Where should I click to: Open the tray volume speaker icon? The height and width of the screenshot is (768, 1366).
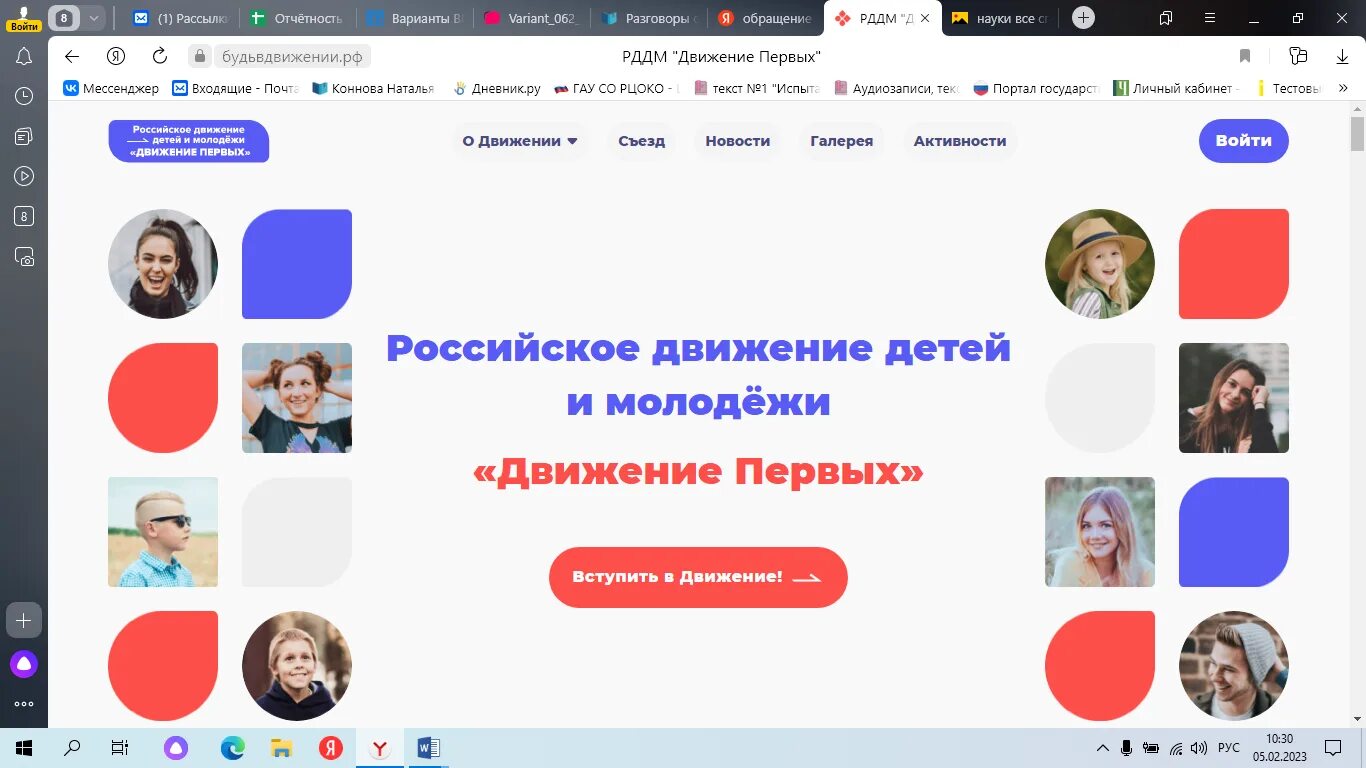click(1199, 748)
